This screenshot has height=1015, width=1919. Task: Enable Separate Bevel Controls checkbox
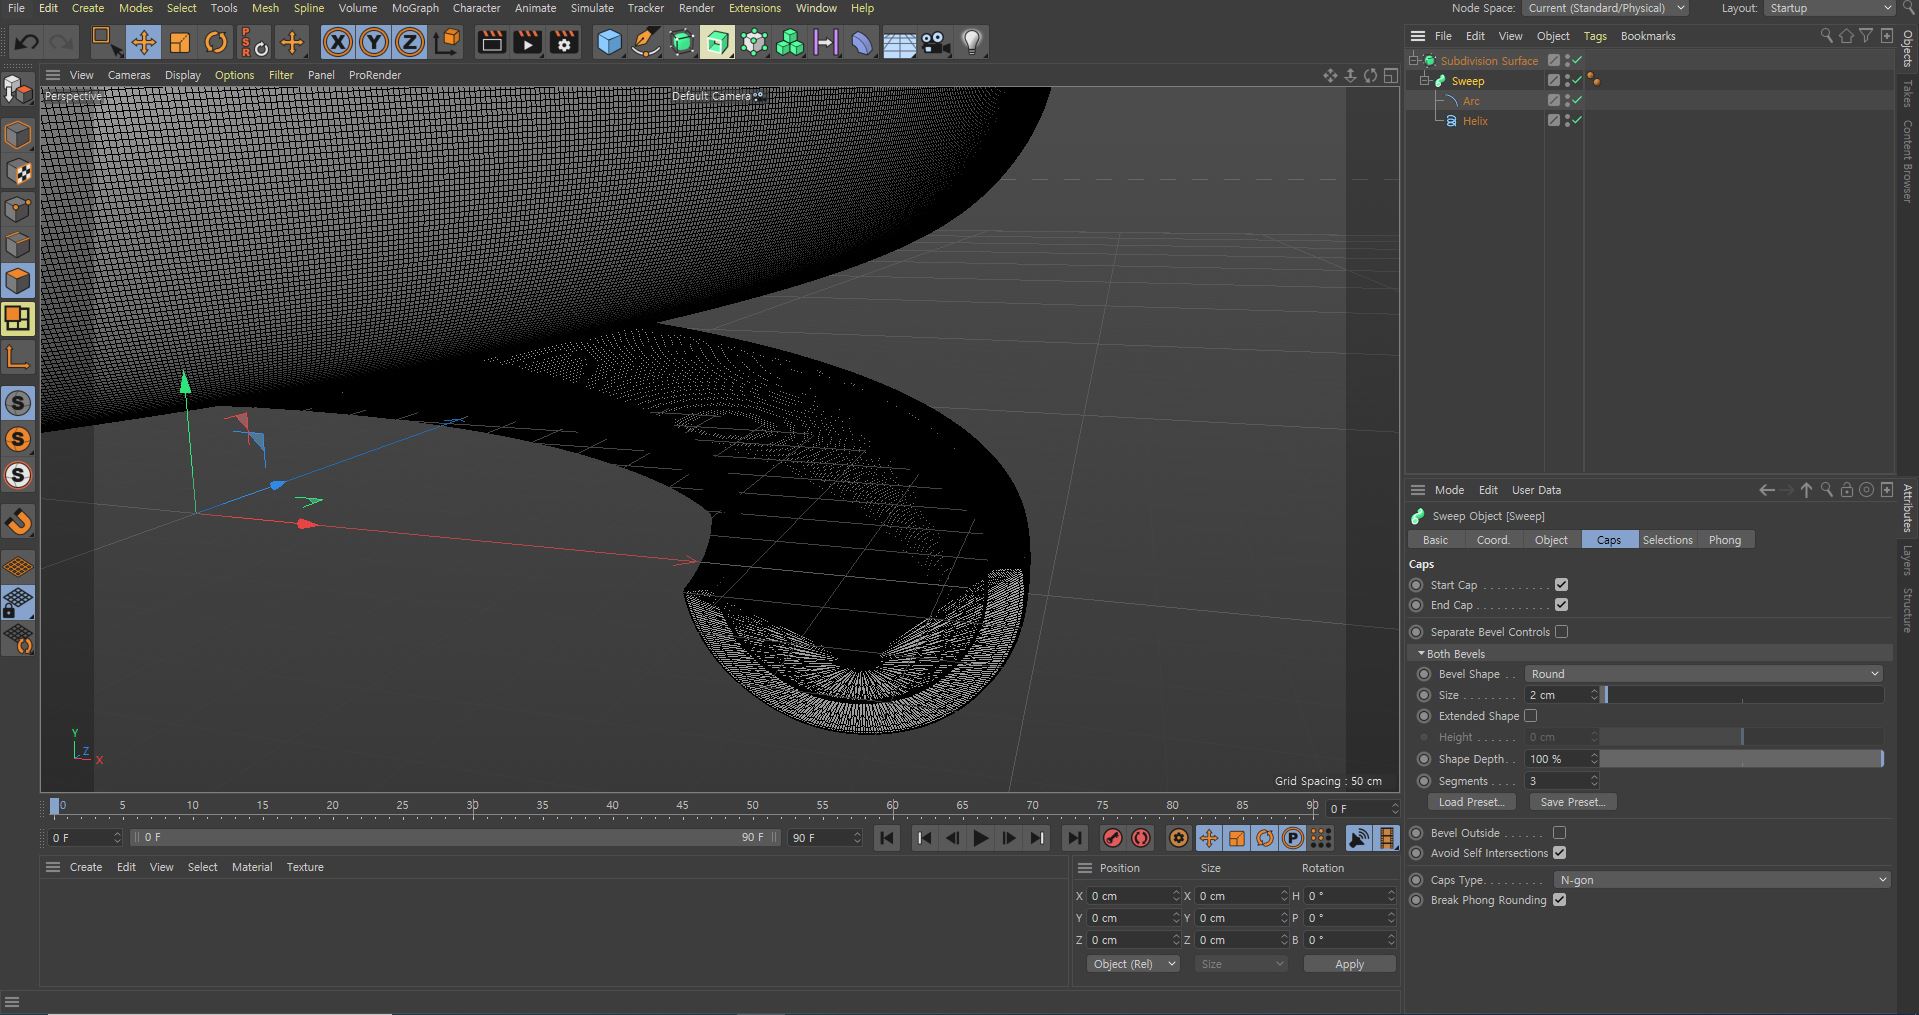point(1561,632)
